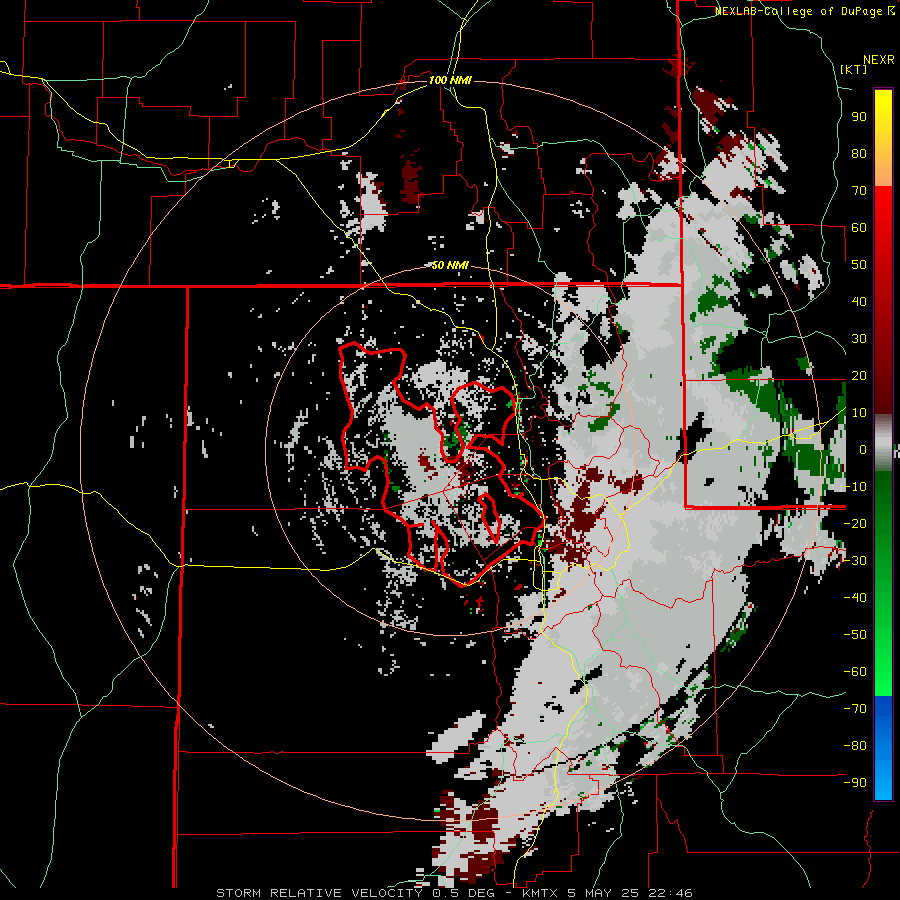Click the [KT] units label
This screenshot has height=900, width=900.
(854, 69)
